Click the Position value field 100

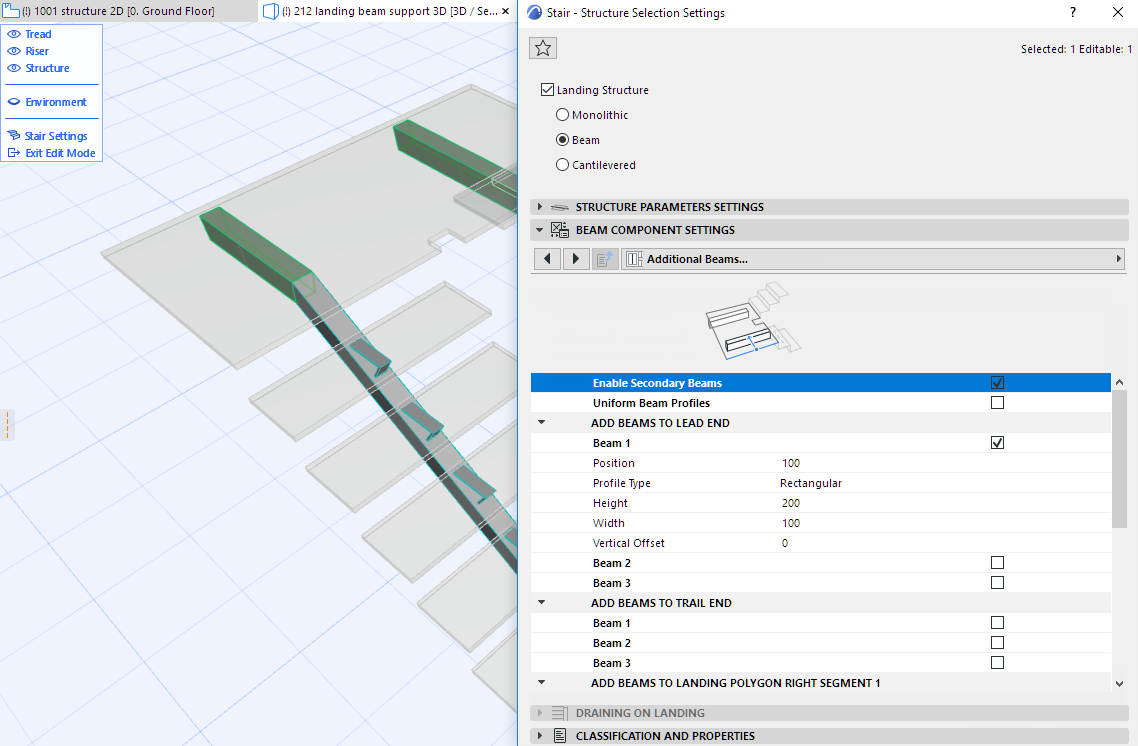click(x=792, y=463)
